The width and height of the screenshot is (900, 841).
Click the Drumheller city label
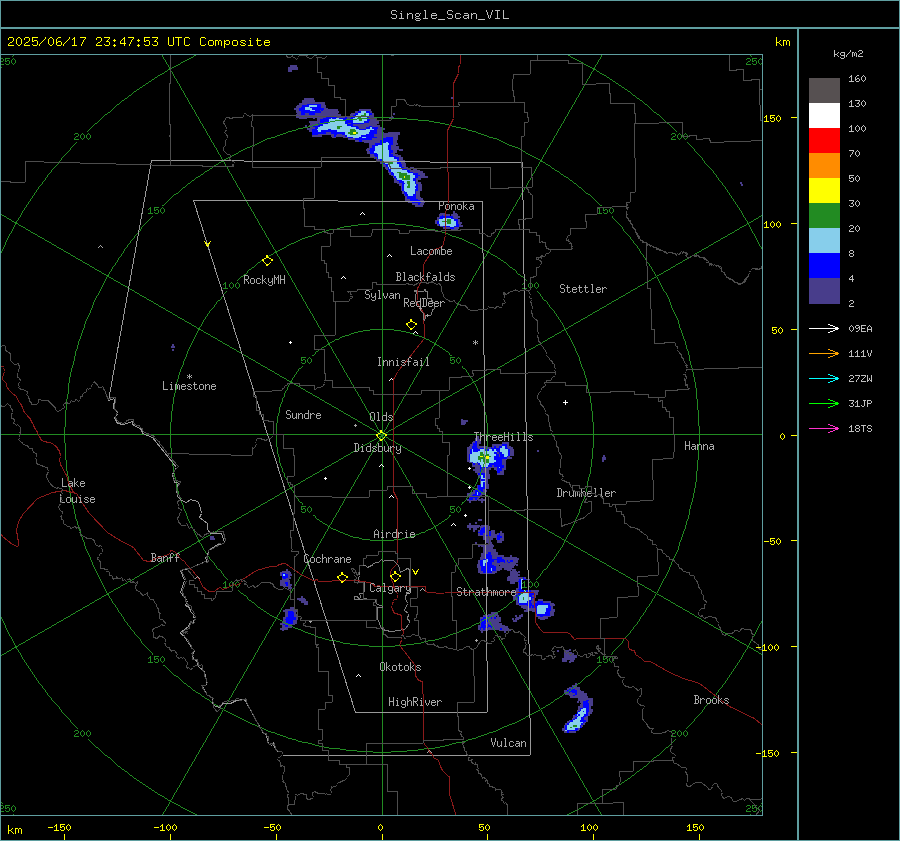tap(586, 493)
